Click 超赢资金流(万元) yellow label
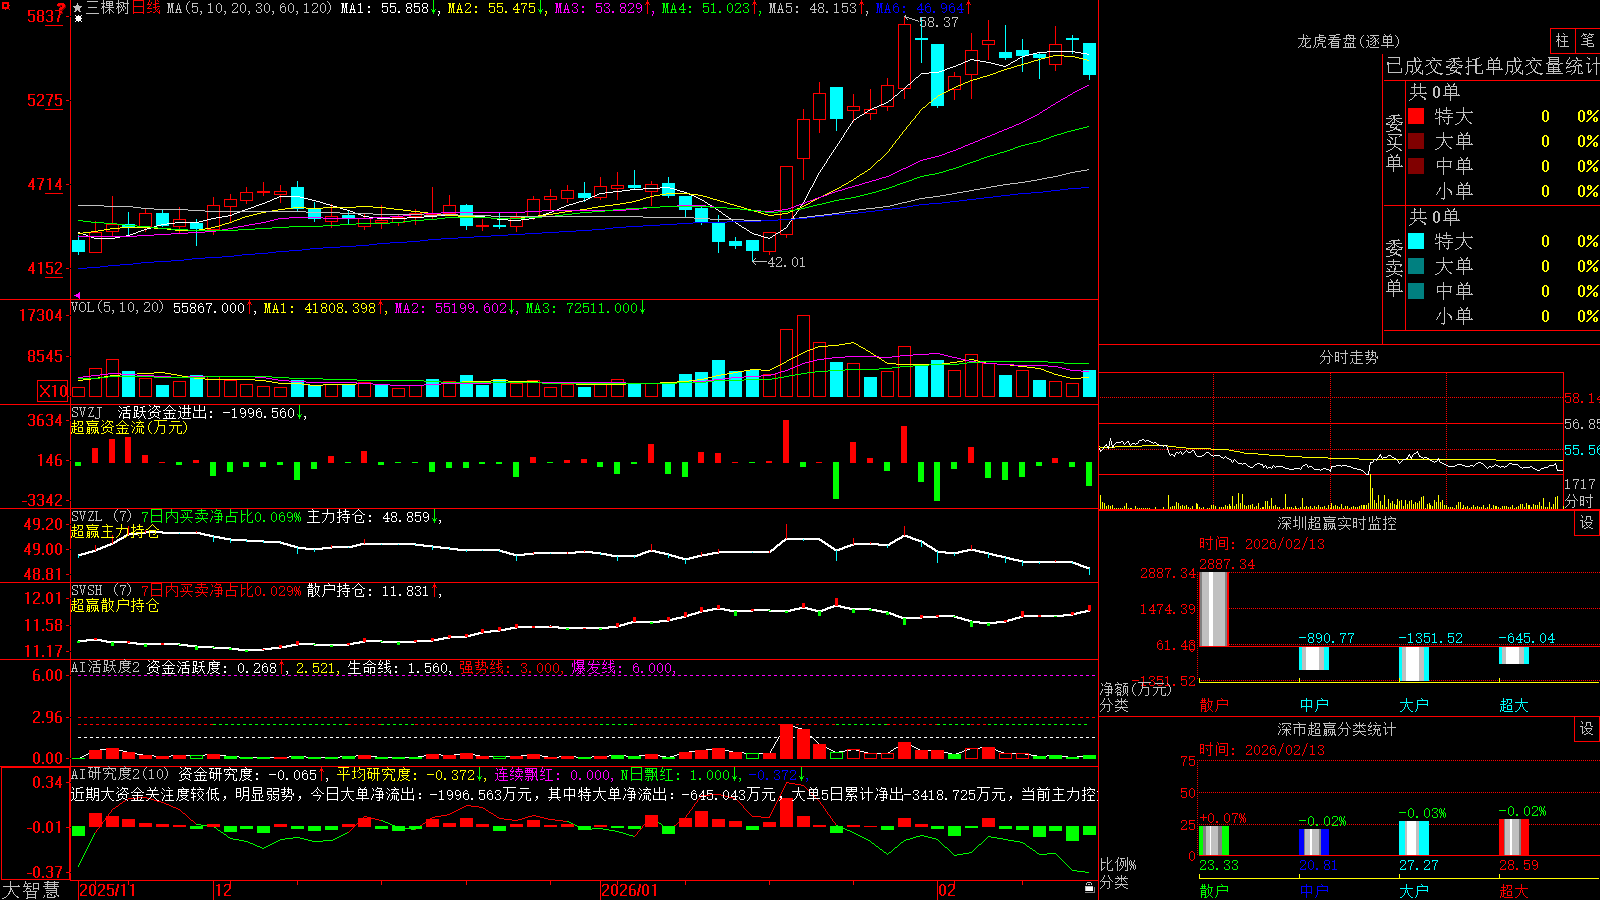 coord(129,427)
